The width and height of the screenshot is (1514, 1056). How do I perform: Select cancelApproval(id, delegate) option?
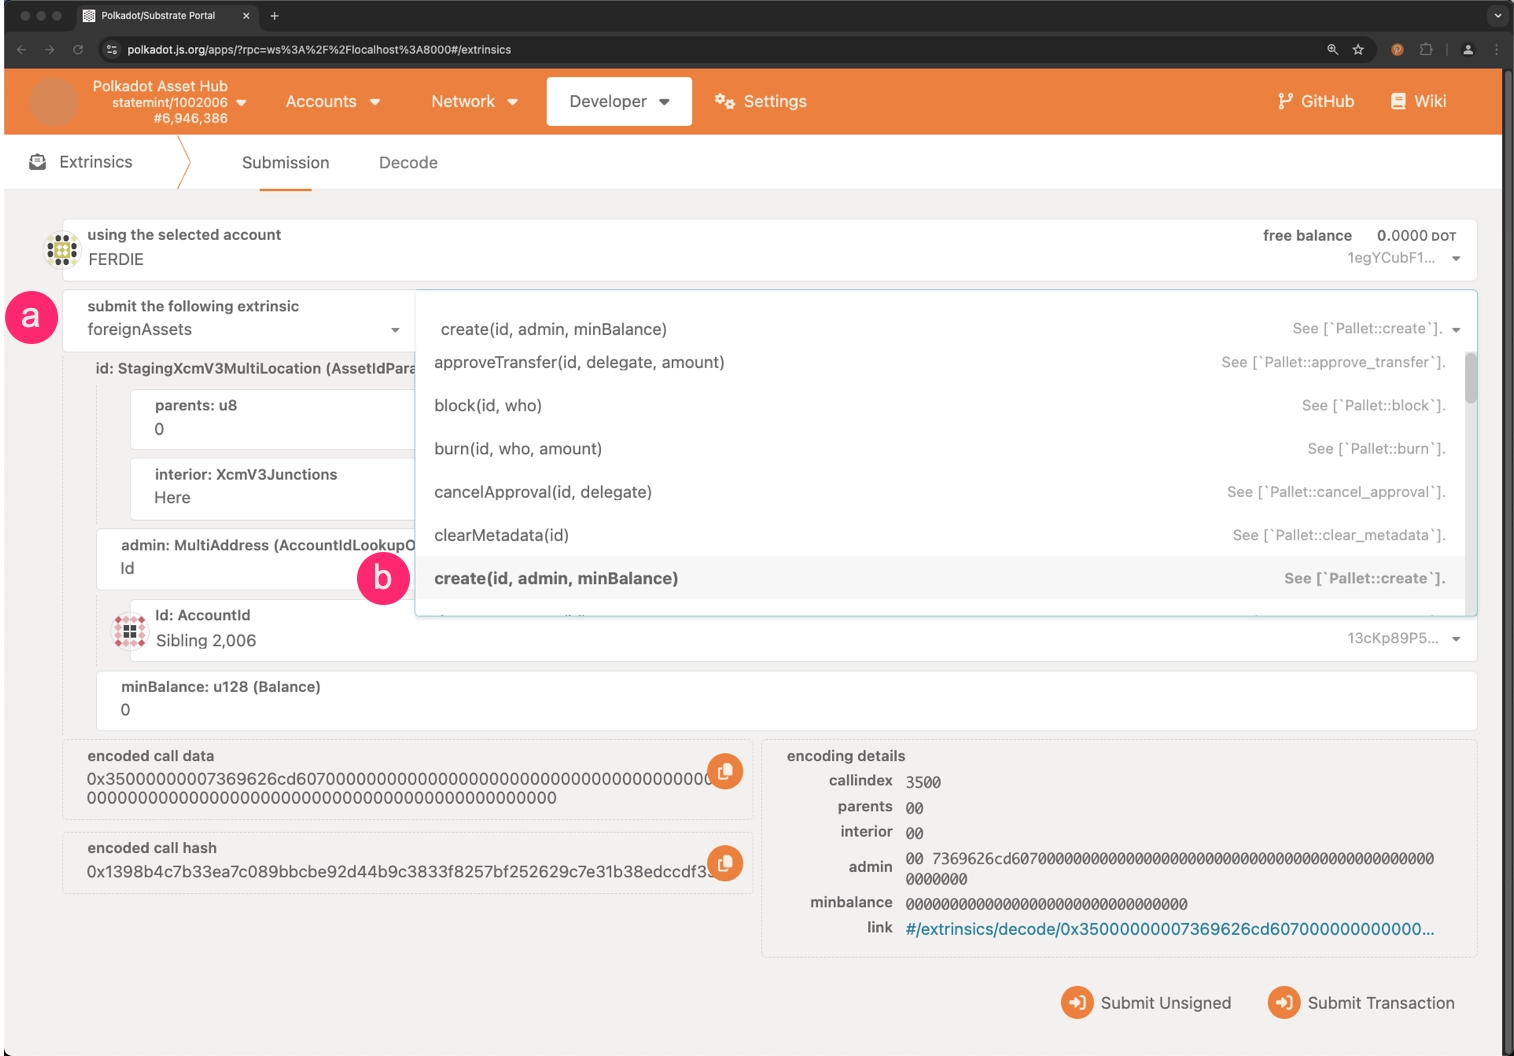[x=940, y=492]
